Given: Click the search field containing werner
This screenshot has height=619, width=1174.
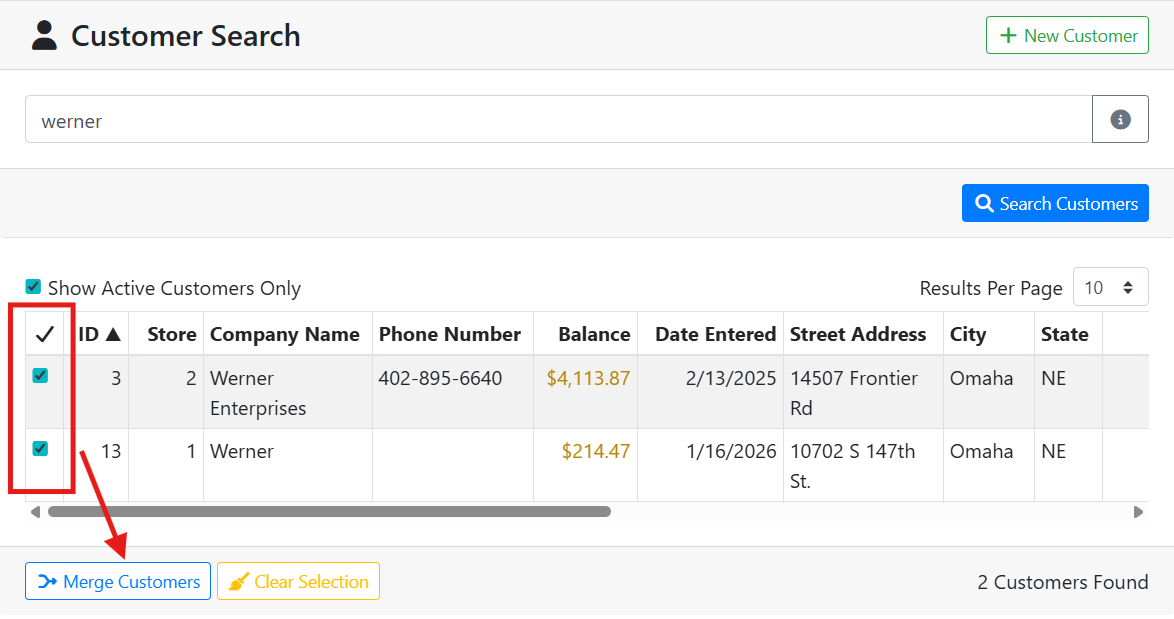Looking at the screenshot, I should coord(558,120).
